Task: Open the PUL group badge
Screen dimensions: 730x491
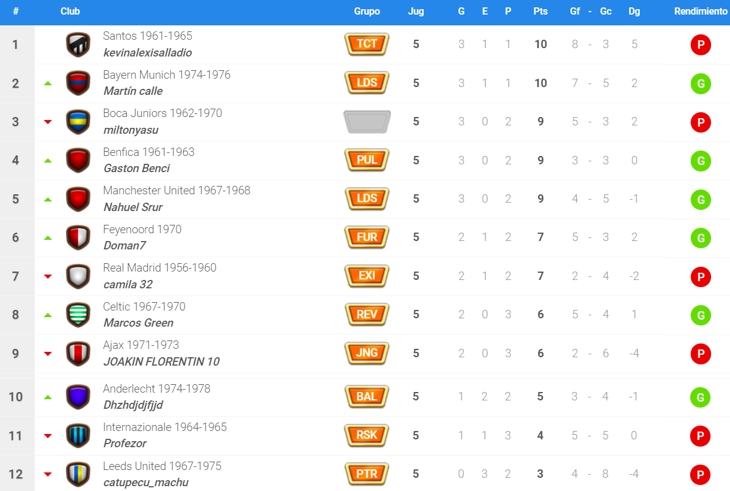Action: point(367,160)
